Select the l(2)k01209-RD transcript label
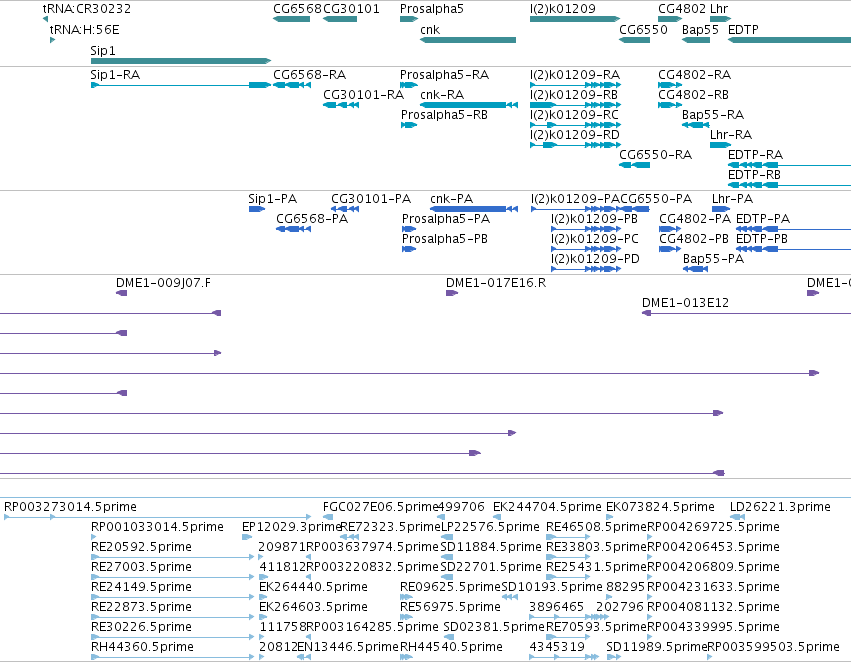 point(575,135)
